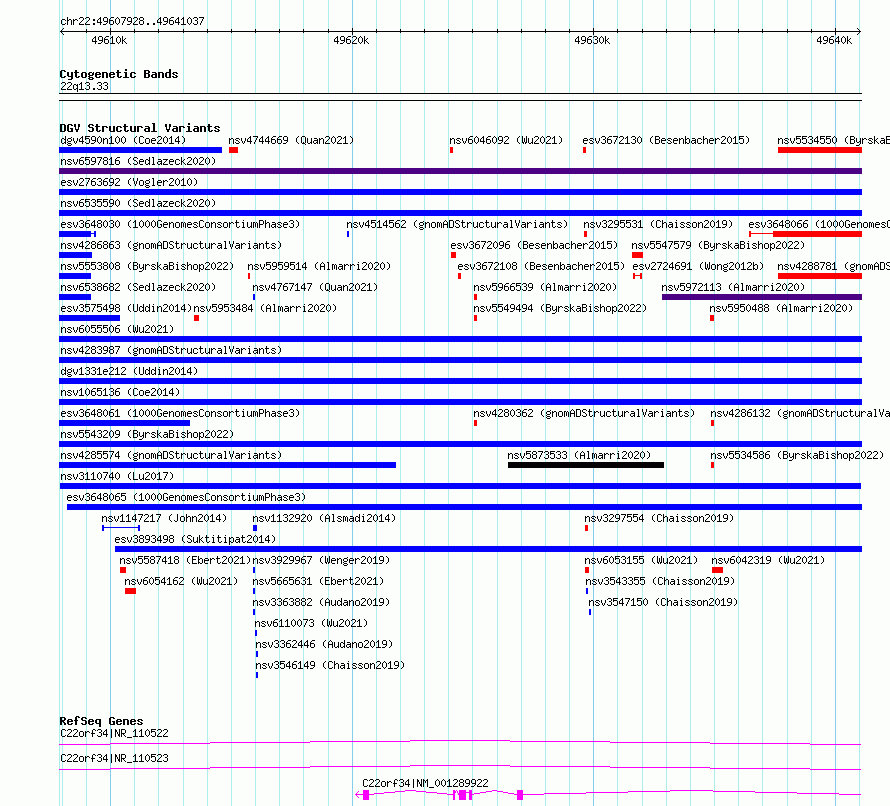This screenshot has height=806, width=890.
Task: Select nsv1065136 (Coe2014) label
Action: [x=120, y=392]
